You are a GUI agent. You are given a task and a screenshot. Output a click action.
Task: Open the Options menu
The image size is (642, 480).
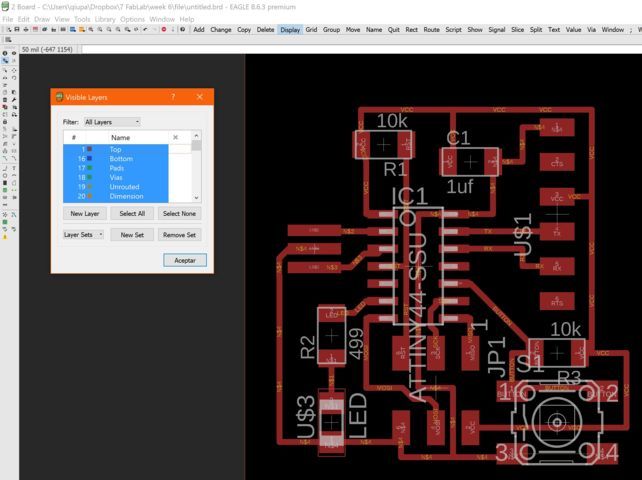132,19
